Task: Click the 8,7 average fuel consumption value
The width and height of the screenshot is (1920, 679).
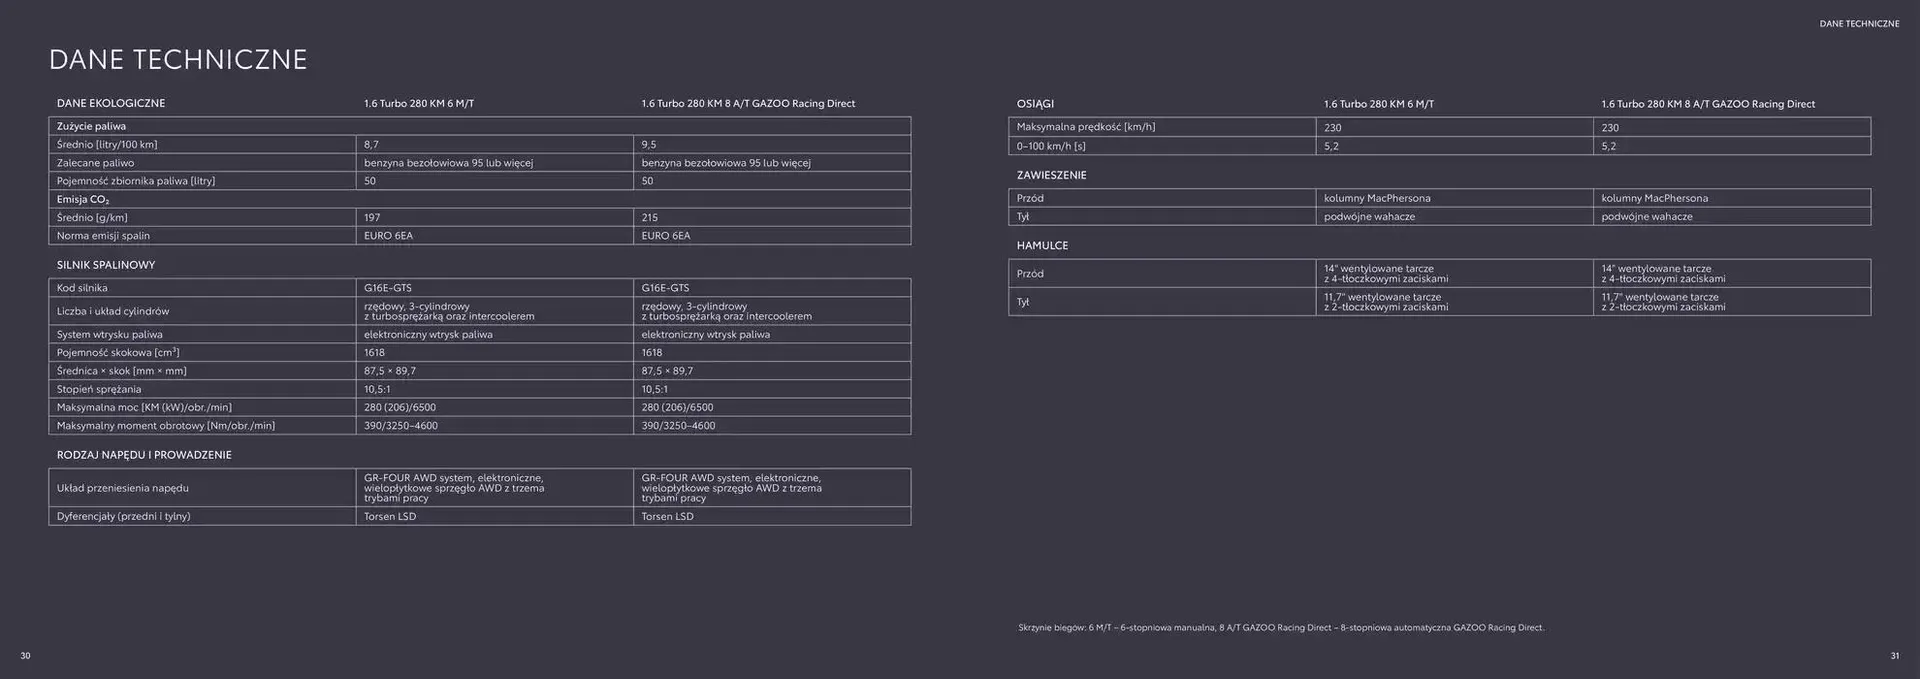Action: [x=371, y=145]
